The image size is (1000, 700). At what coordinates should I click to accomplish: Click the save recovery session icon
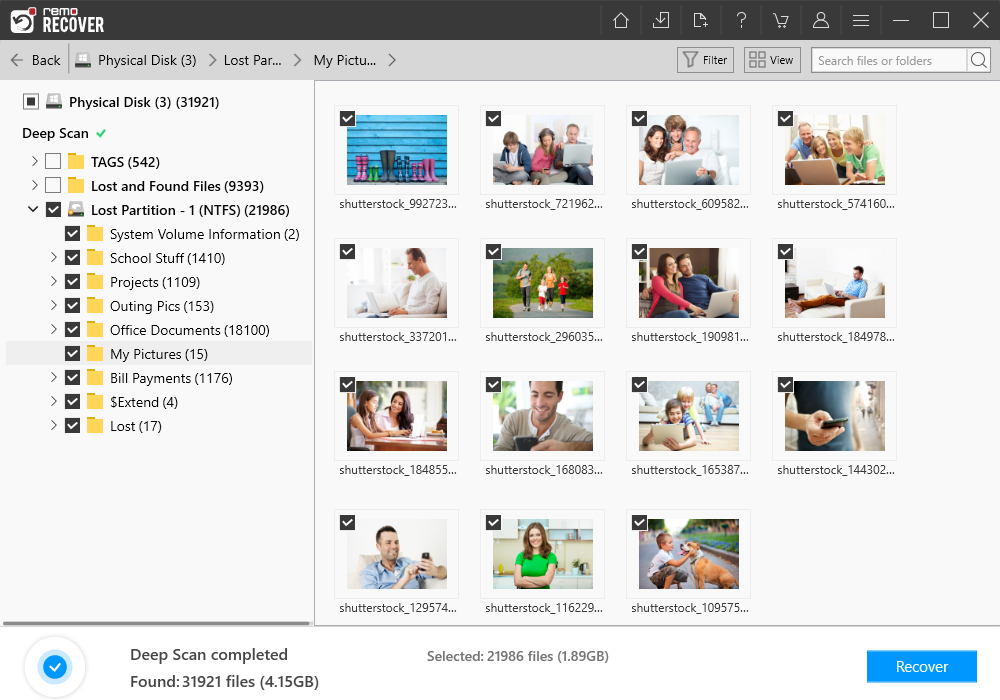tap(661, 20)
